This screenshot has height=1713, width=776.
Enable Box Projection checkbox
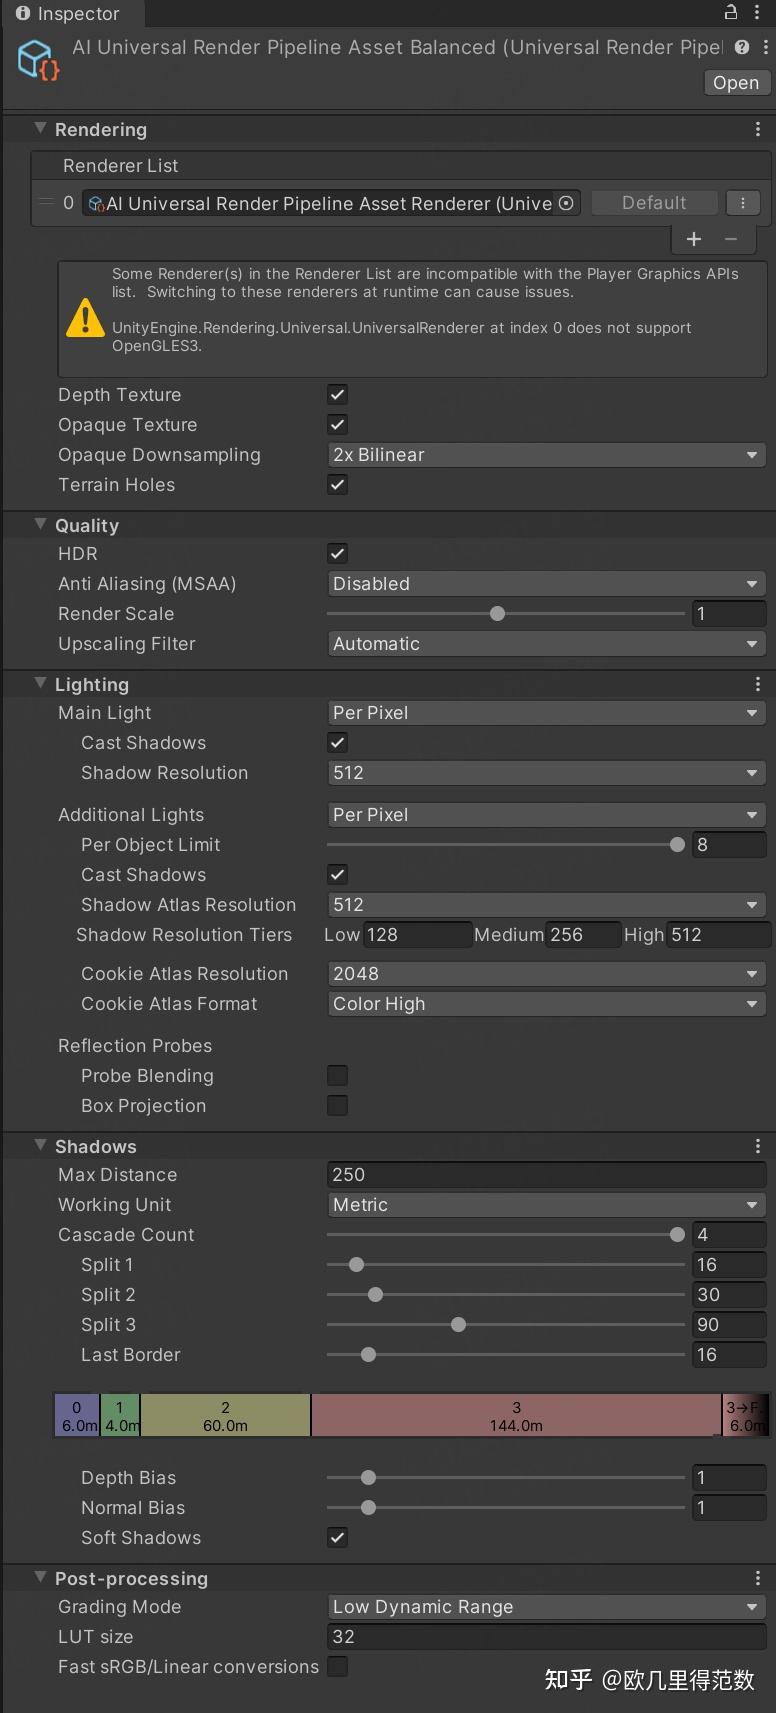pyautogui.click(x=338, y=1106)
